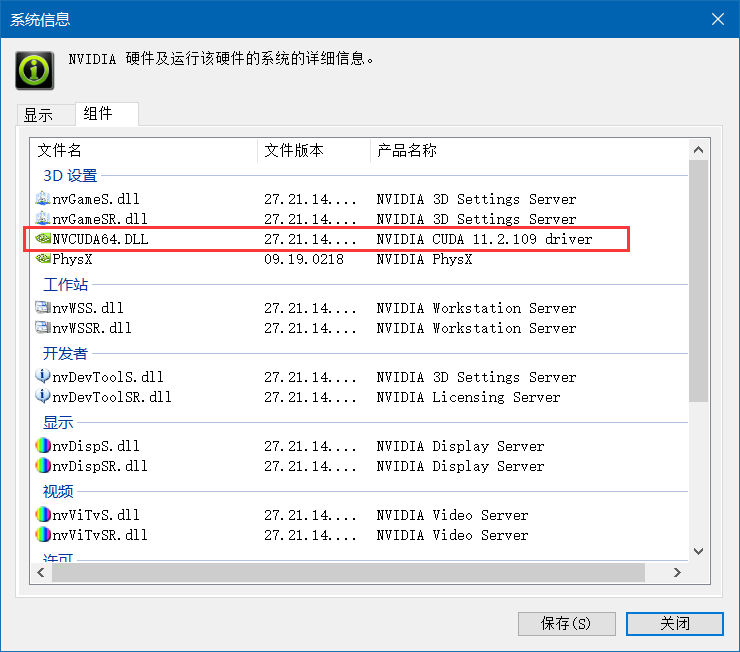Screen dimensions: 740x652
Task: Click the nvDevToolSR.dll info icon
Action: [43, 396]
